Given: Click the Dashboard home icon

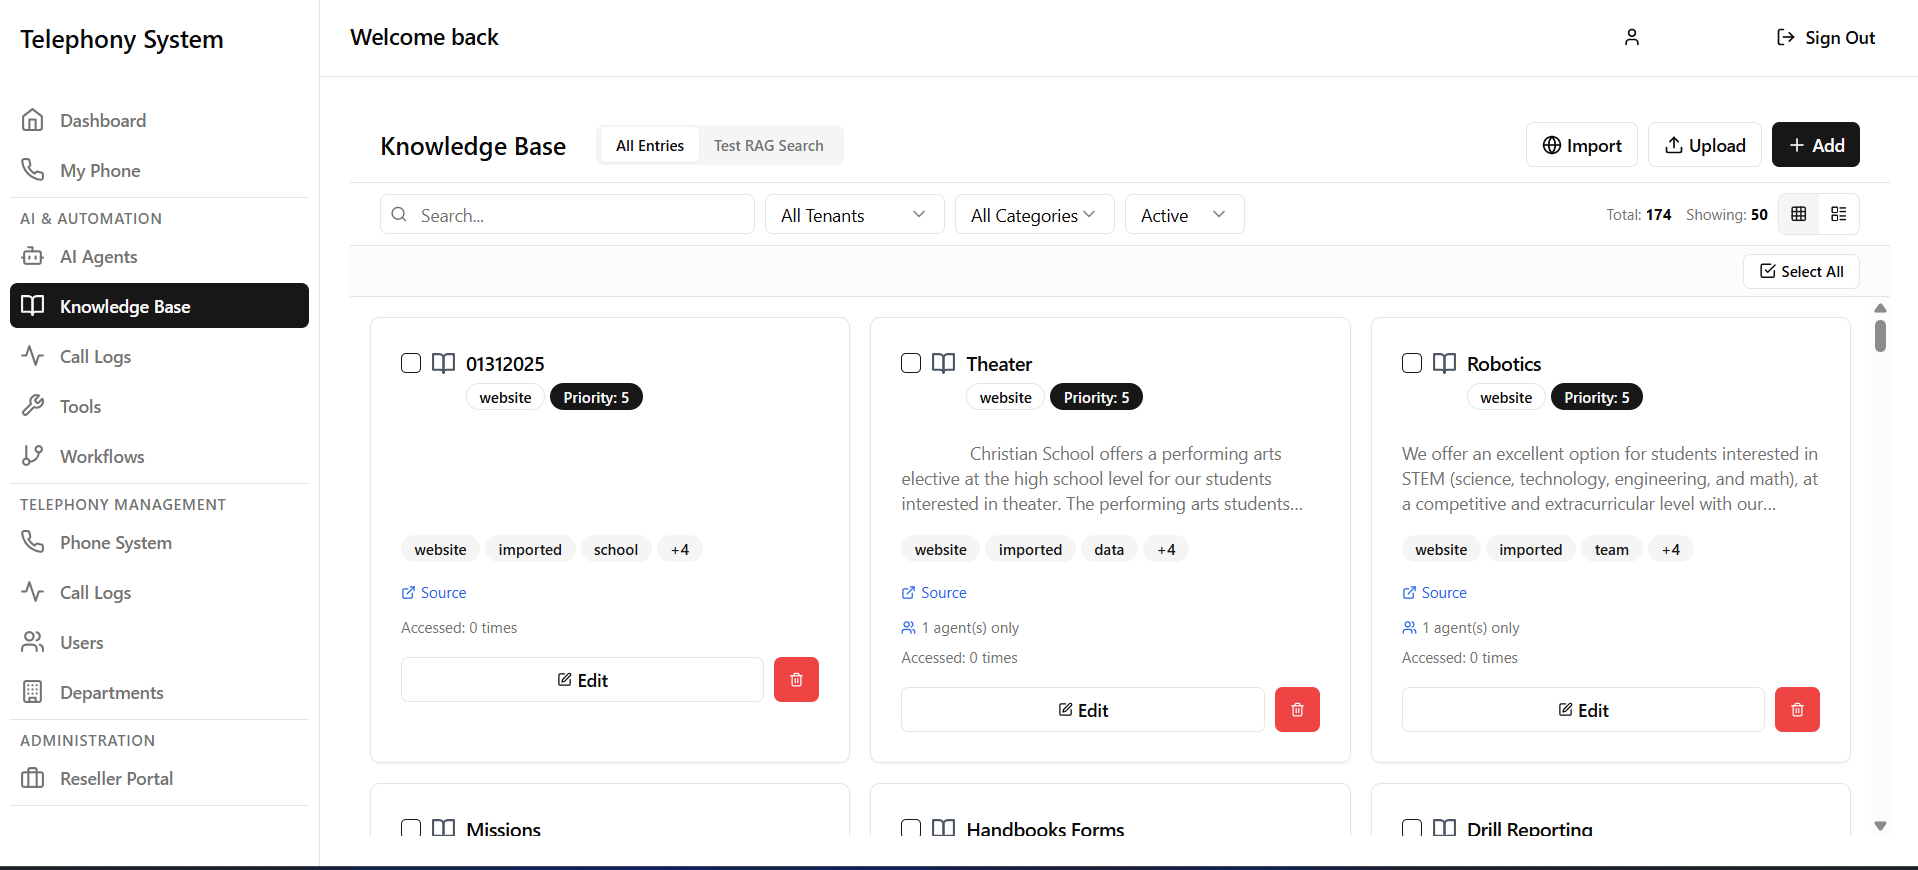Looking at the screenshot, I should coord(33,120).
